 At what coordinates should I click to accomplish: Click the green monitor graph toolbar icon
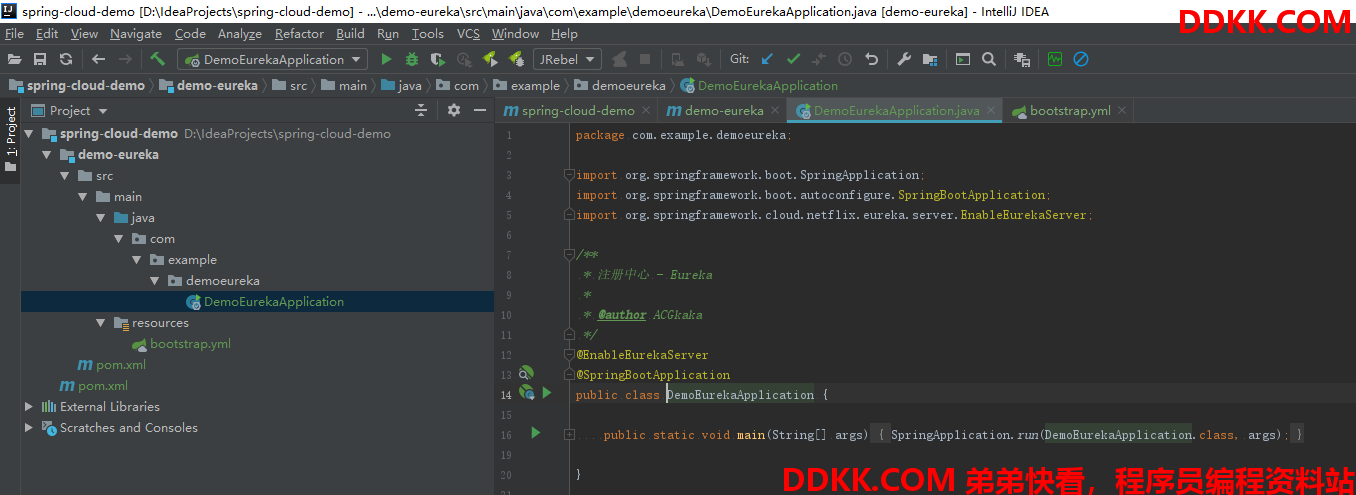tap(1055, 60)
